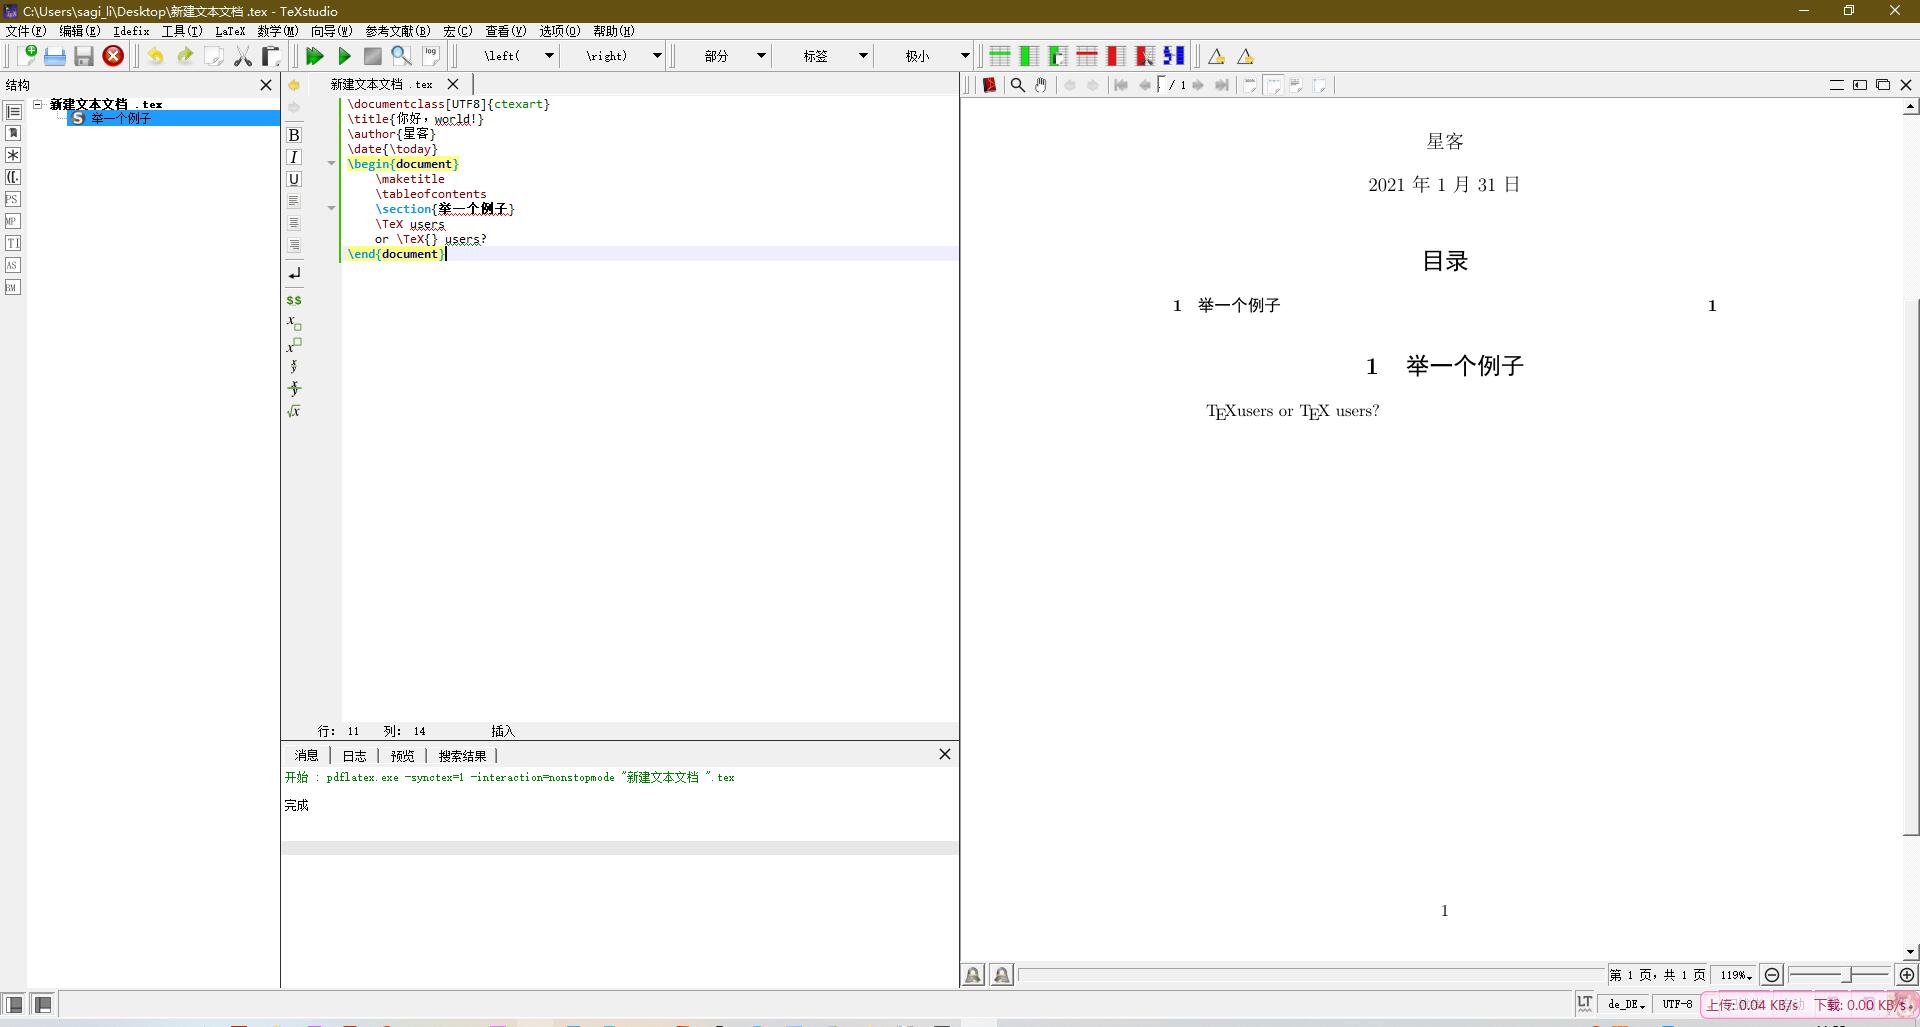
Task: Toggle the left/right brackets panel
Action: click(x=13, y=177)
